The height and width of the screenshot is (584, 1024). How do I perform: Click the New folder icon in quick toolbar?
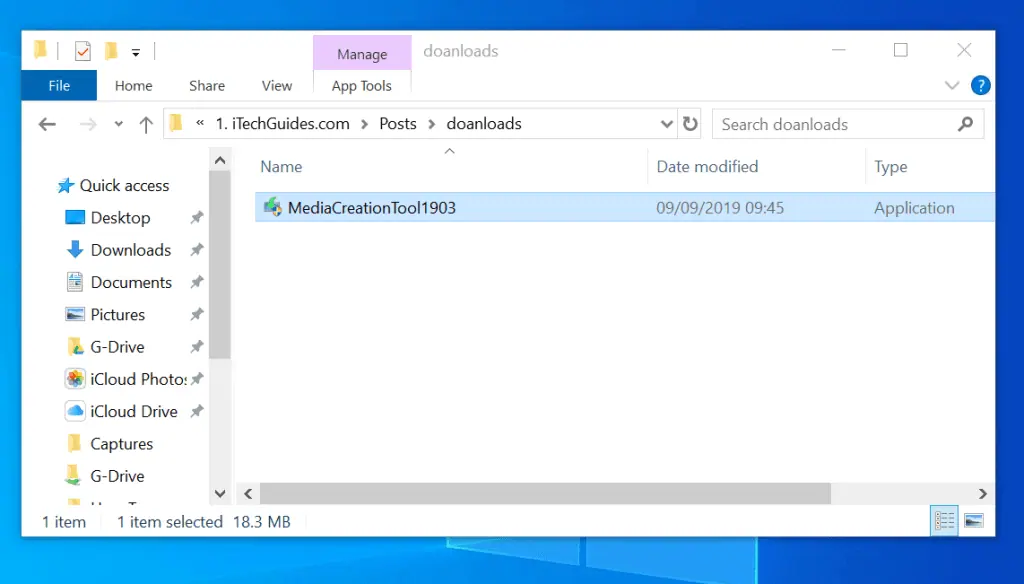112,50
